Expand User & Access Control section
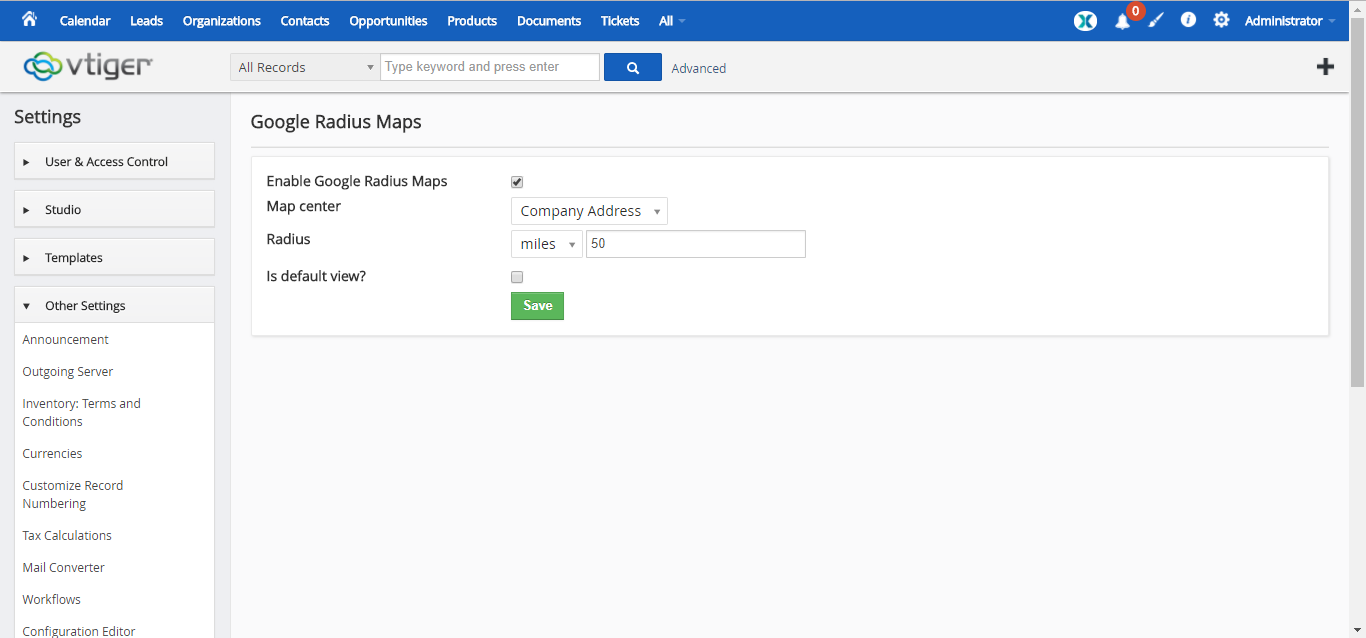 pos(114,161)
